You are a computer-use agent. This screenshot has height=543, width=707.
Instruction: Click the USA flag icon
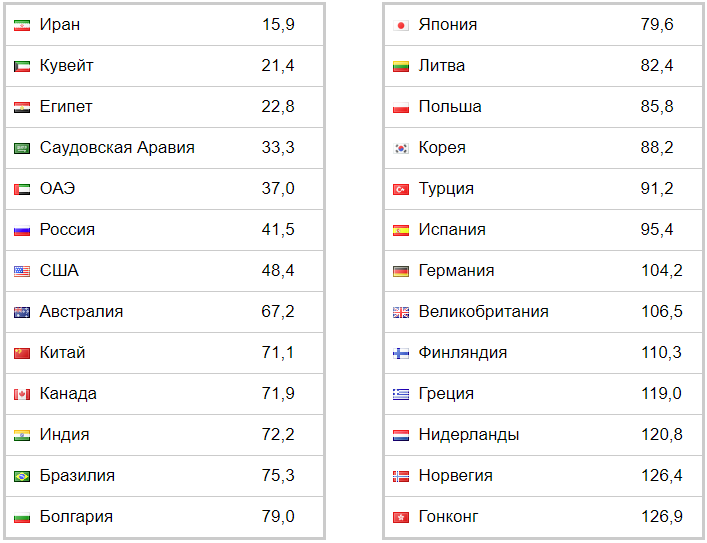(x=22, y=271)
